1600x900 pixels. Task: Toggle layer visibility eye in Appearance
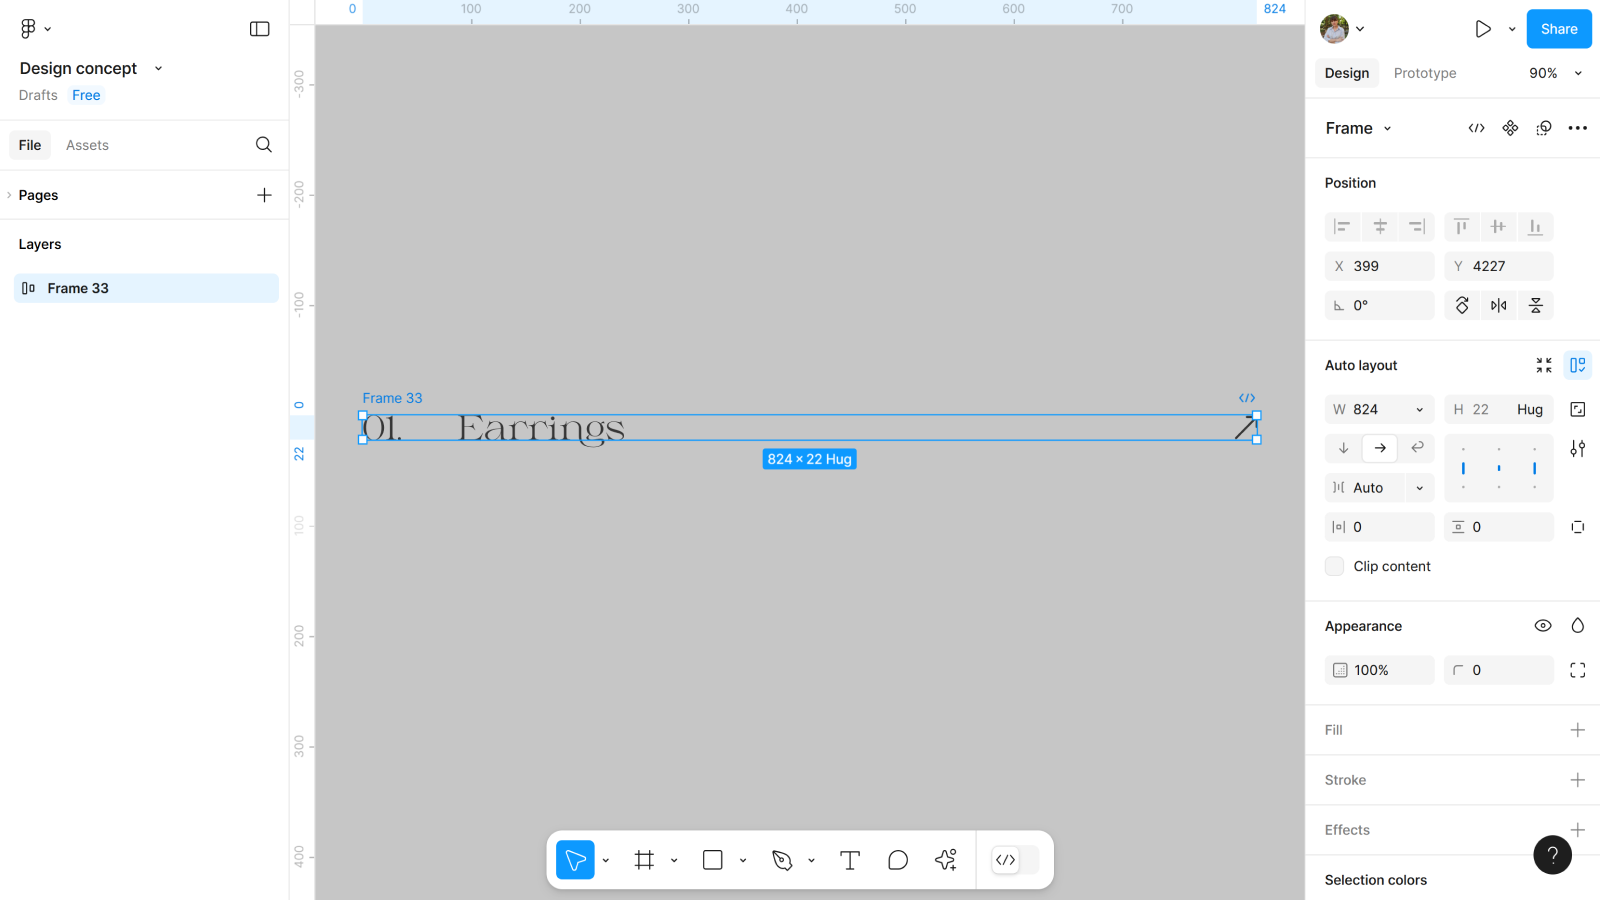click(1542, 626)
